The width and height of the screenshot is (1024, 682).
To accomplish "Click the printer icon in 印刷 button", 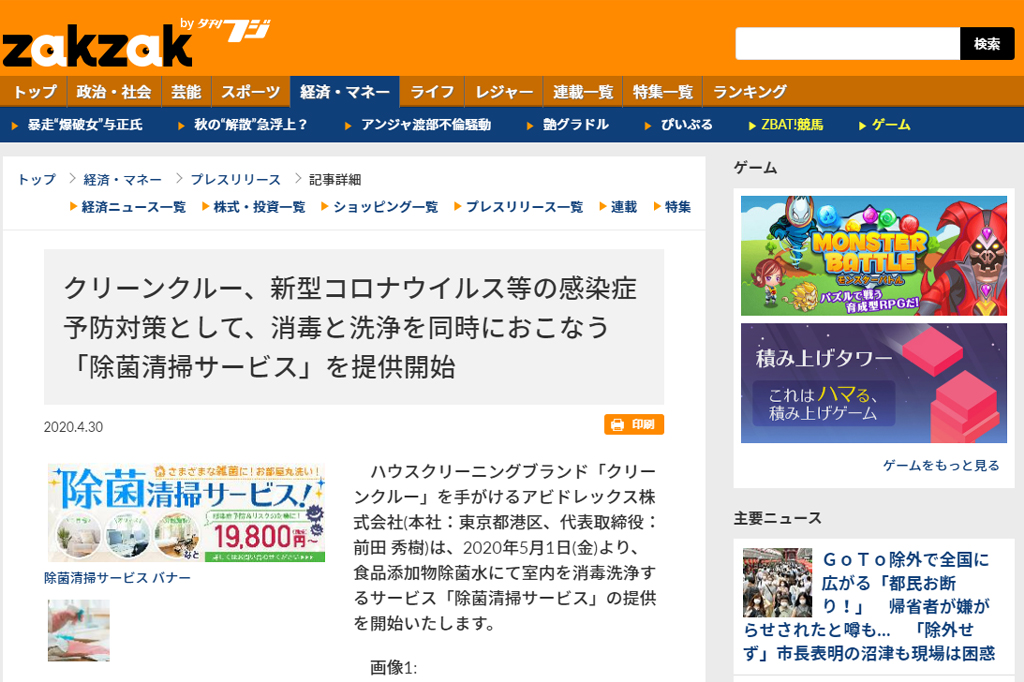I will 617,425.
